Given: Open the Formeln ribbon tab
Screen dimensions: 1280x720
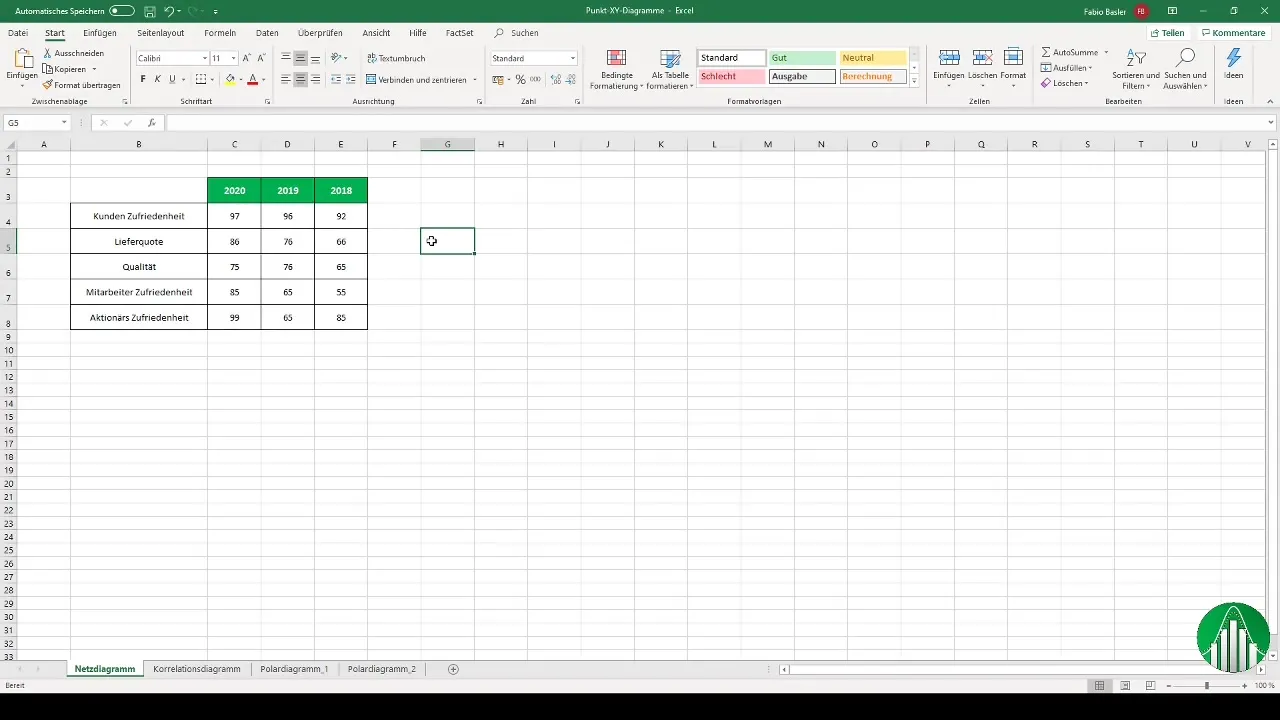Looking at the screenshot, I should [220, 33].
